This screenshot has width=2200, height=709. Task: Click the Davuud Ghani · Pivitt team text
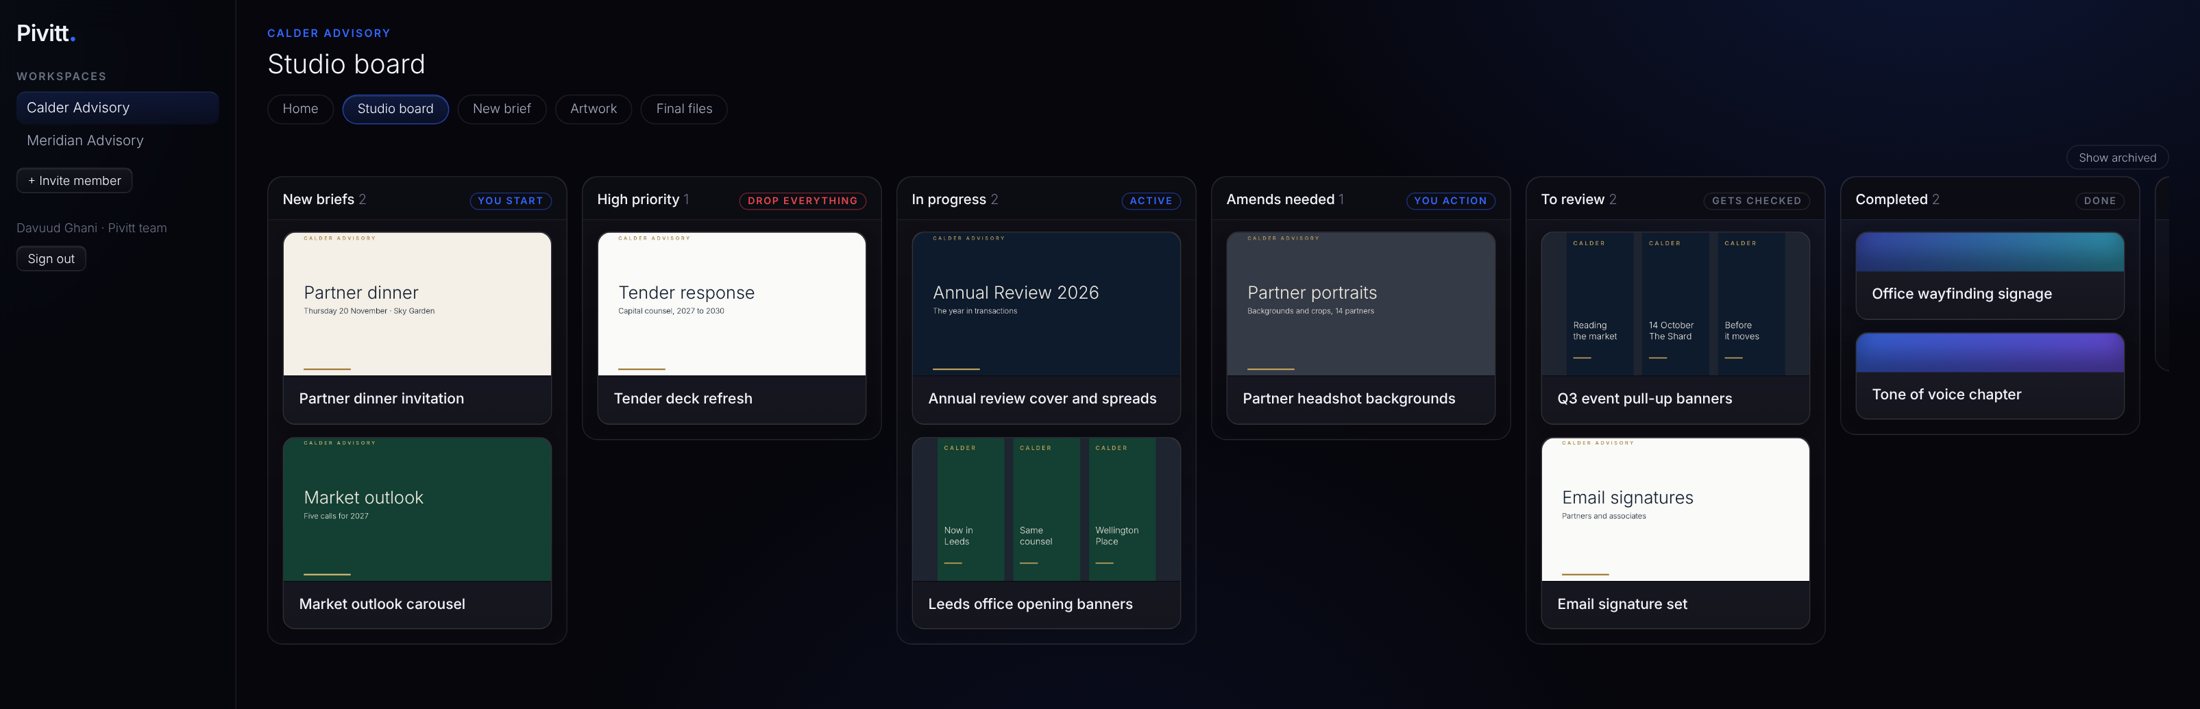click(92, 228)
